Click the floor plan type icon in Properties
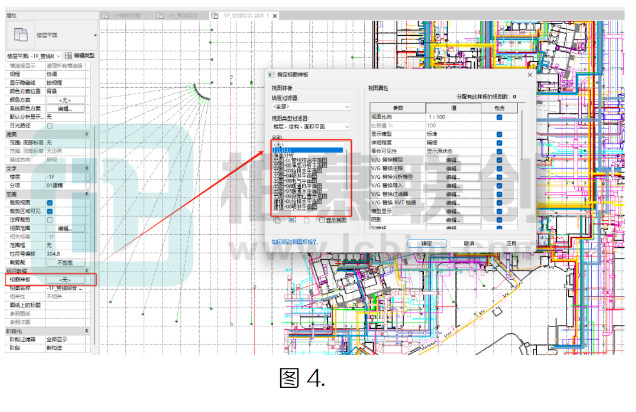Screen dimensions: 636x412 click(20, 35)
